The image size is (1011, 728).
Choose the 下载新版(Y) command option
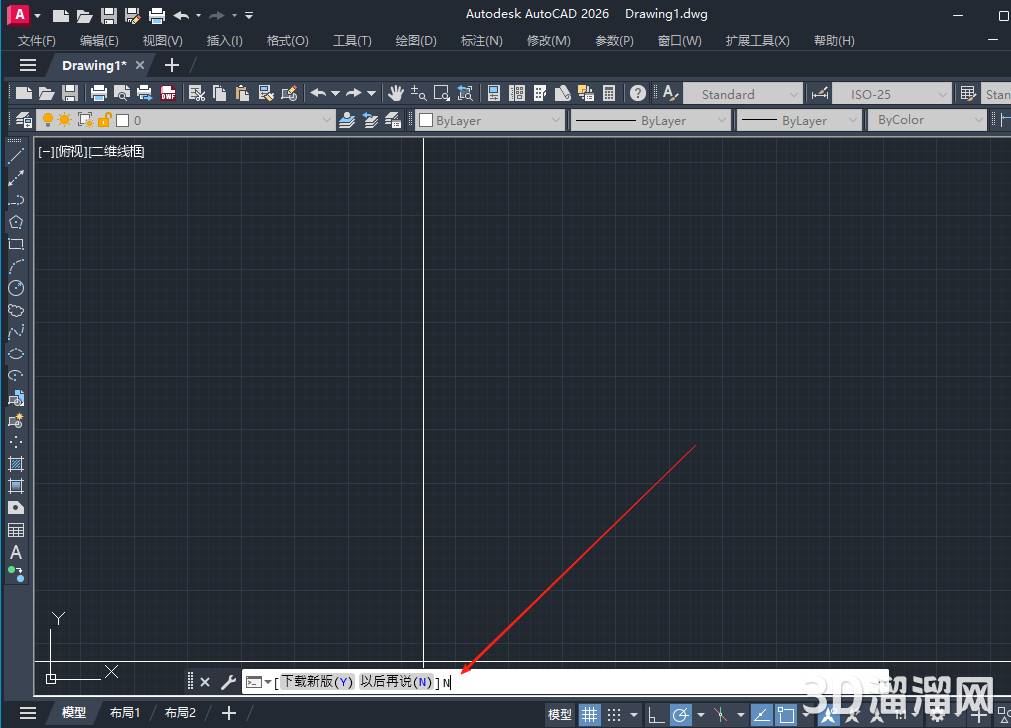316,682
